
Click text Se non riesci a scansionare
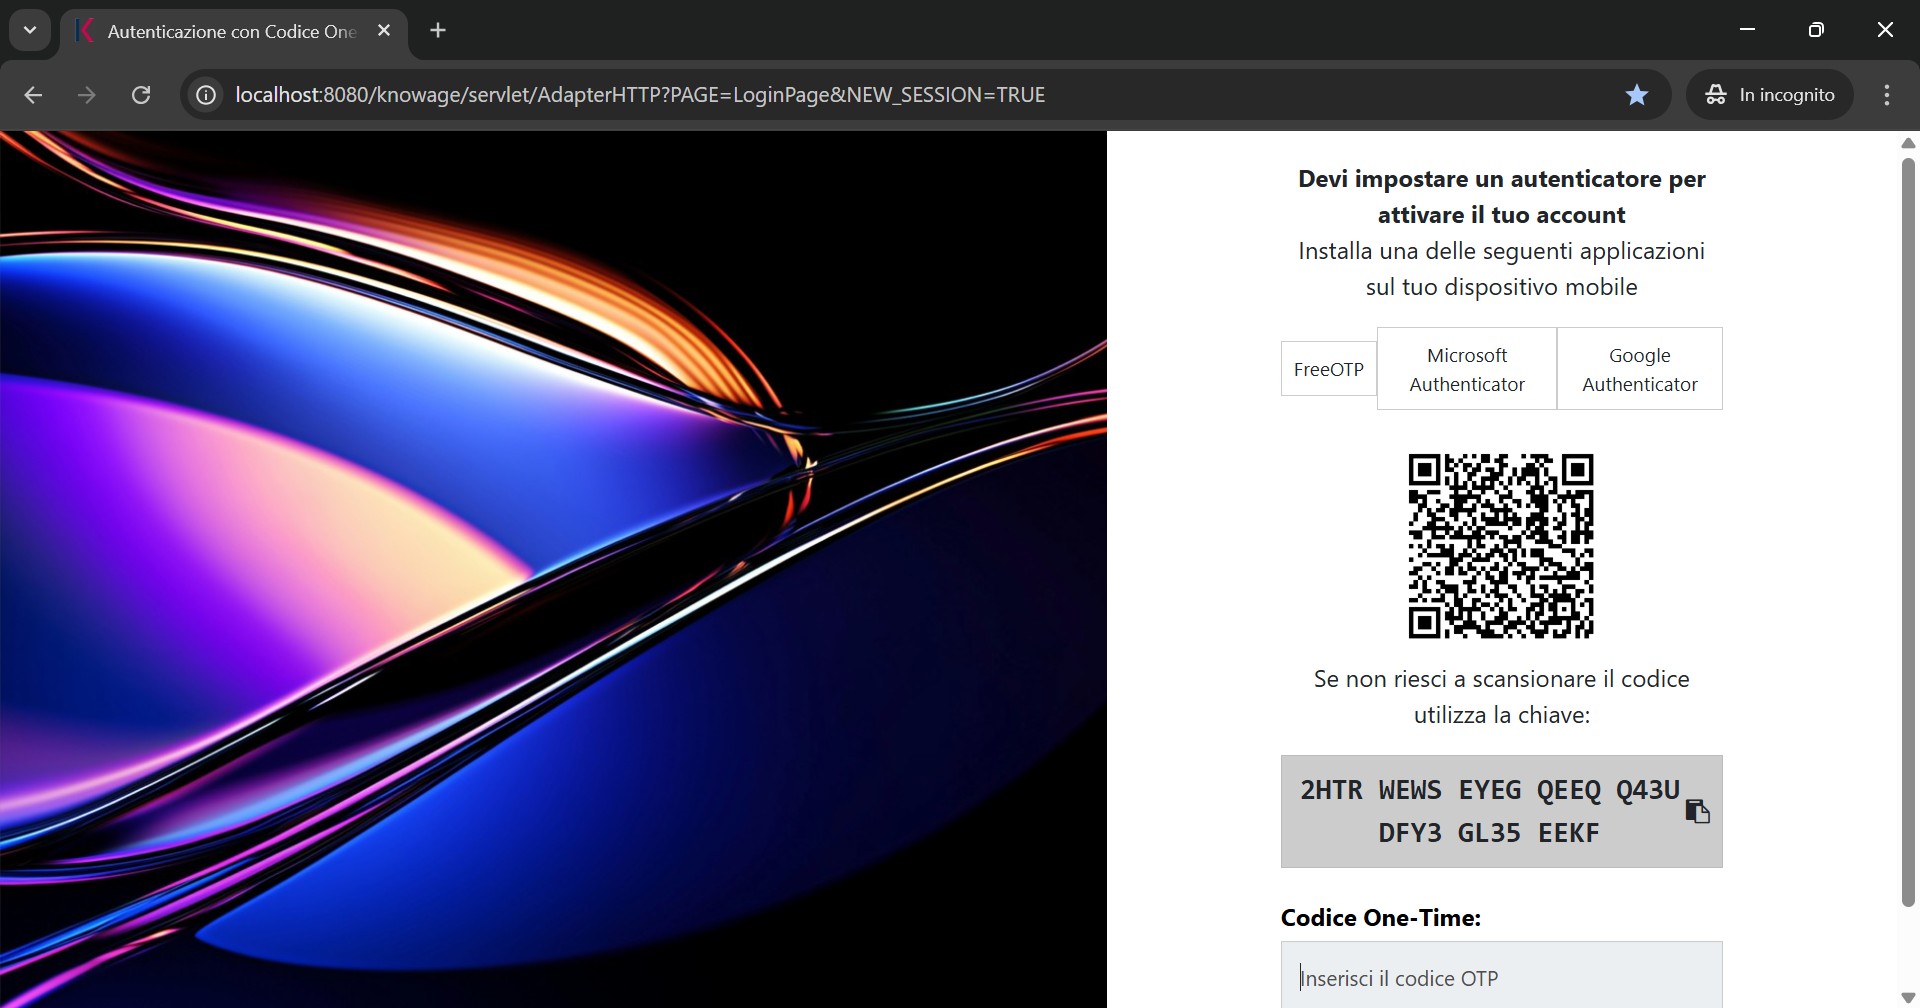[1502, 697]
